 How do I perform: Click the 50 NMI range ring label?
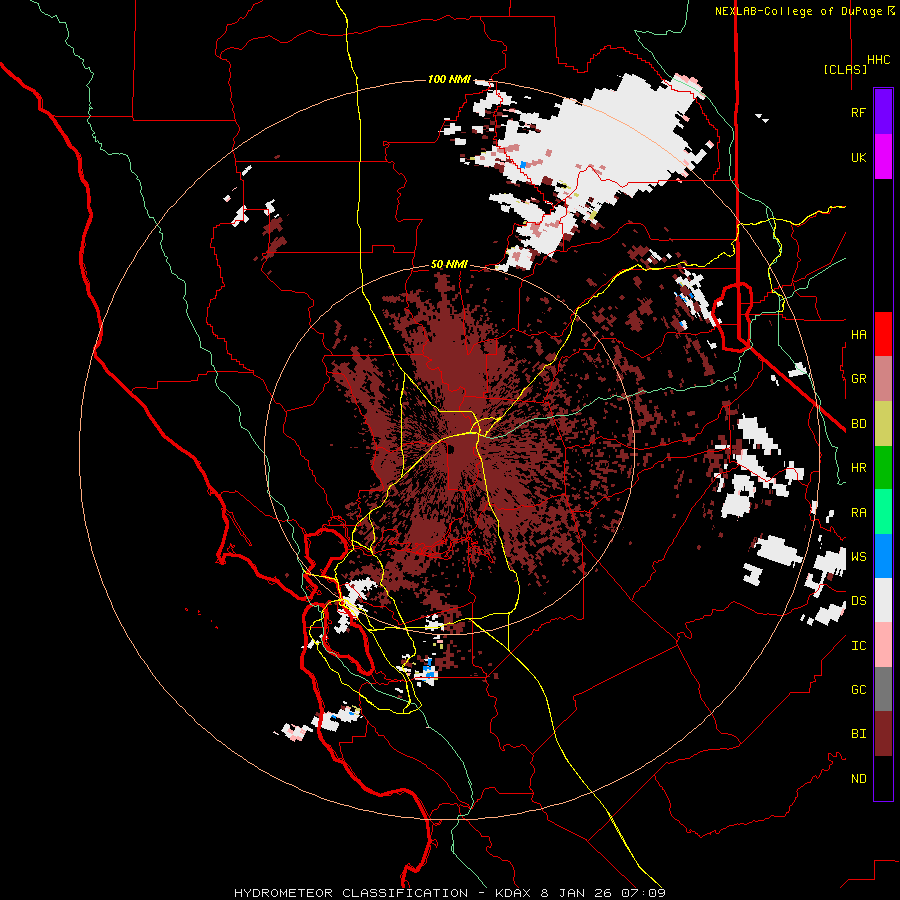[449, 265]
